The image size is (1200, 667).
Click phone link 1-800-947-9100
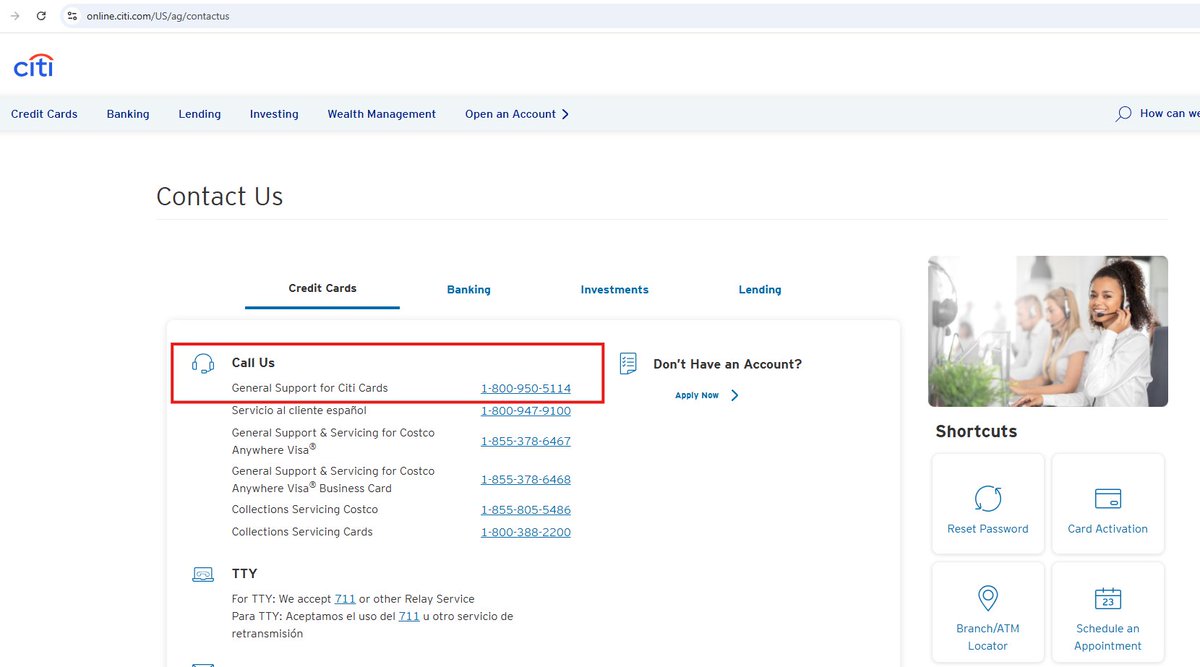526,411
